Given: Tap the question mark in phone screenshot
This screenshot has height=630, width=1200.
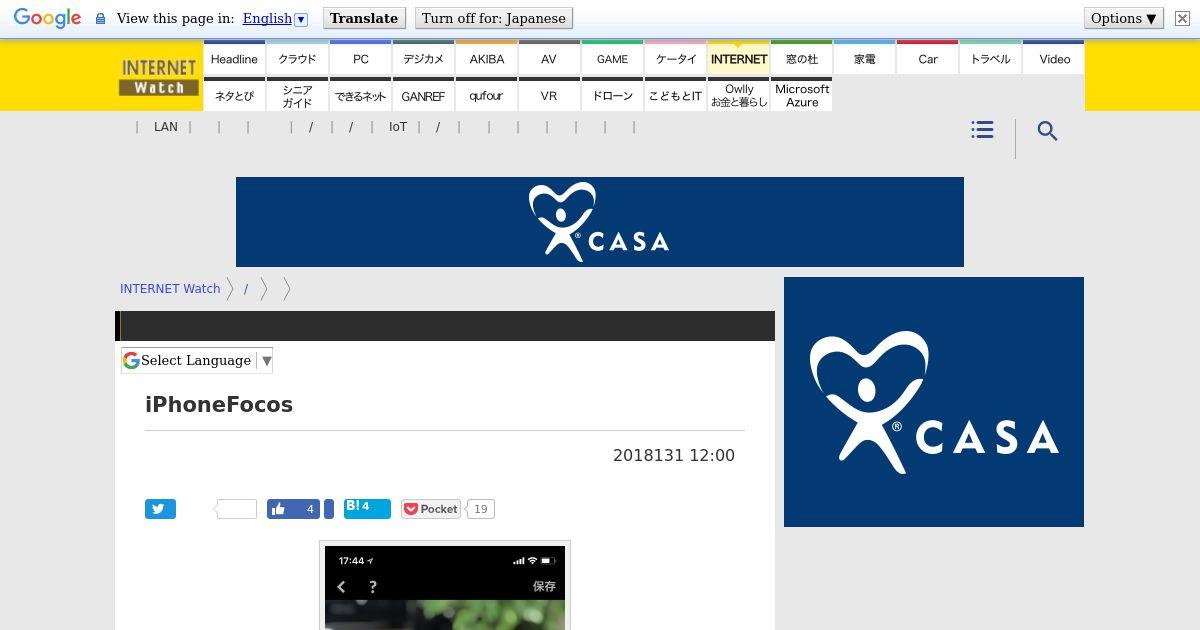Looking at the screenshot, I should click(x=373, y=587).
